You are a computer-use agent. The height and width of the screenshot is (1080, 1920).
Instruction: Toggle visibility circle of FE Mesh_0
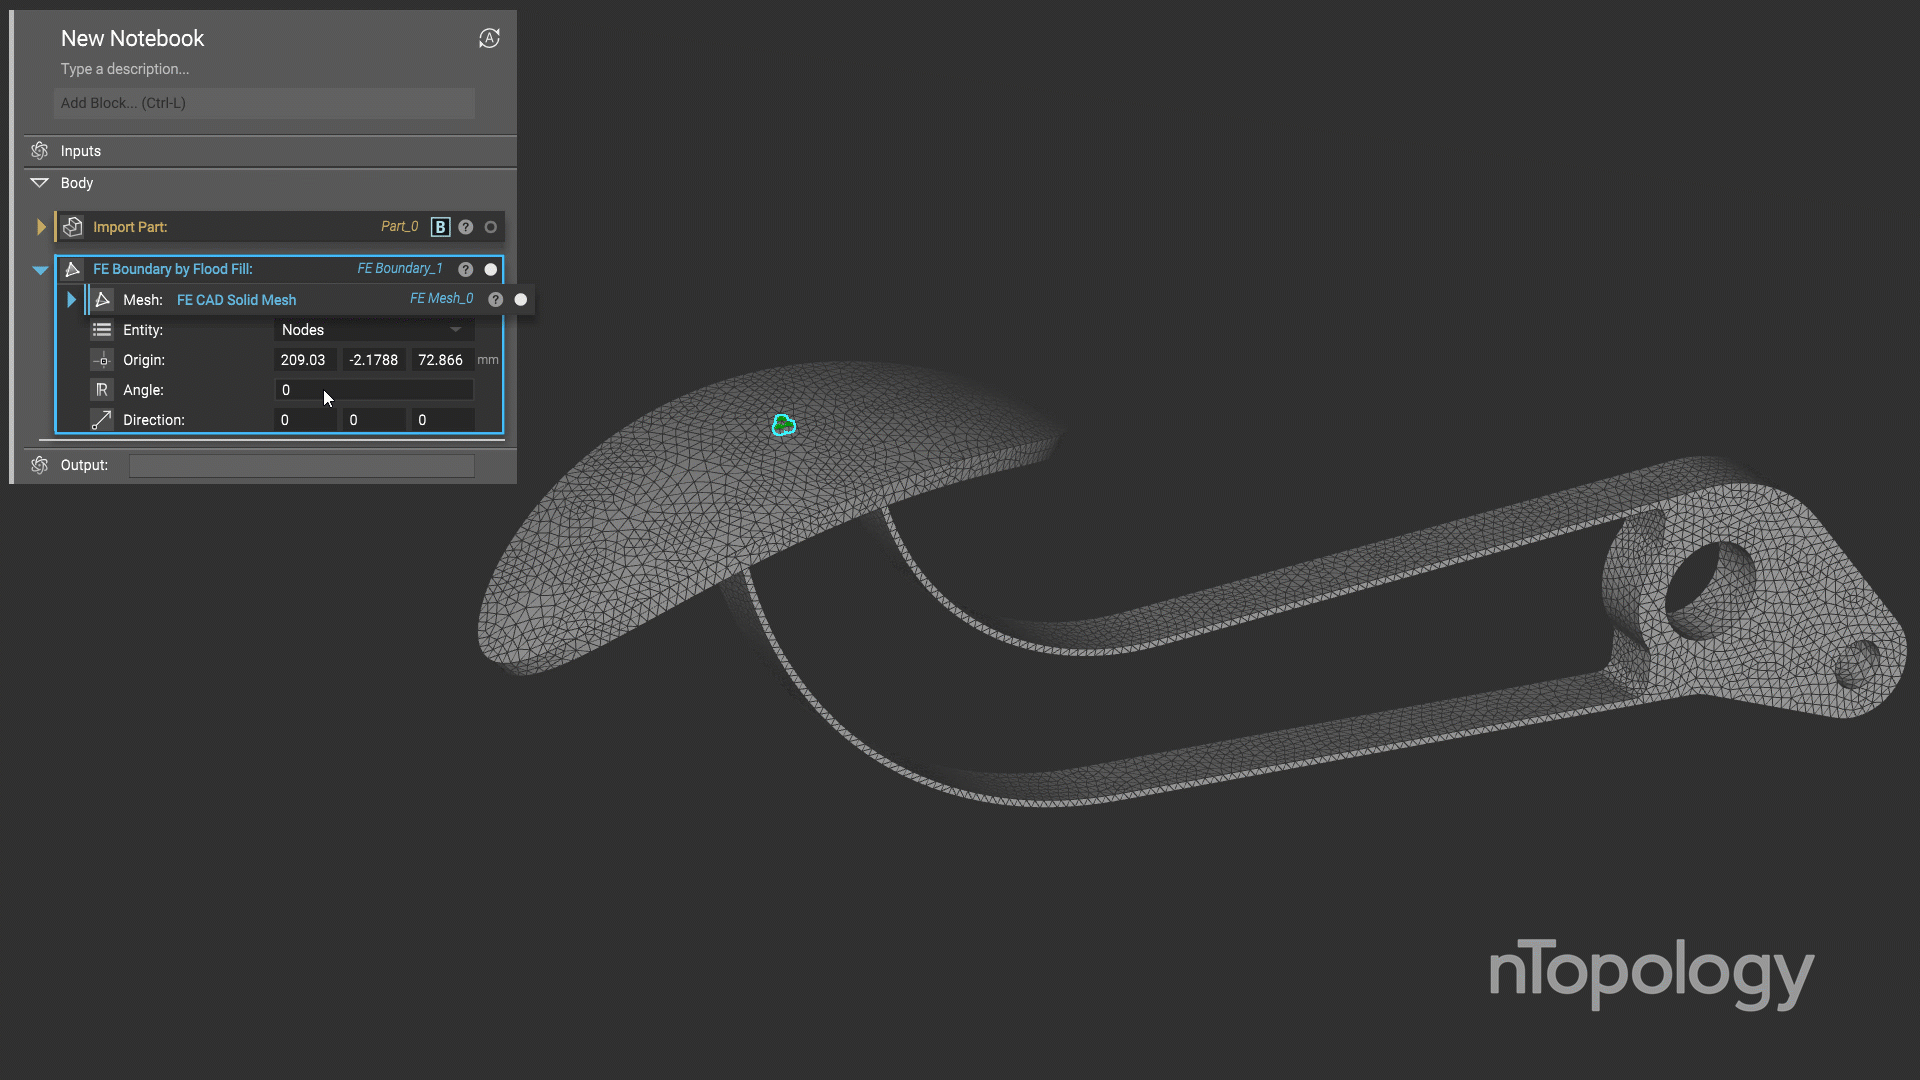point(521,299)
